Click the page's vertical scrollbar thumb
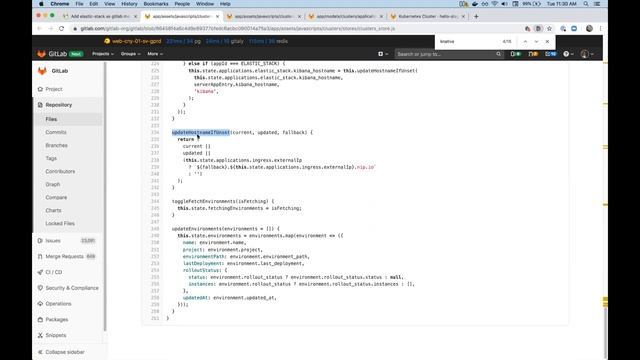640x360 pixels. [x=605, y=333]
